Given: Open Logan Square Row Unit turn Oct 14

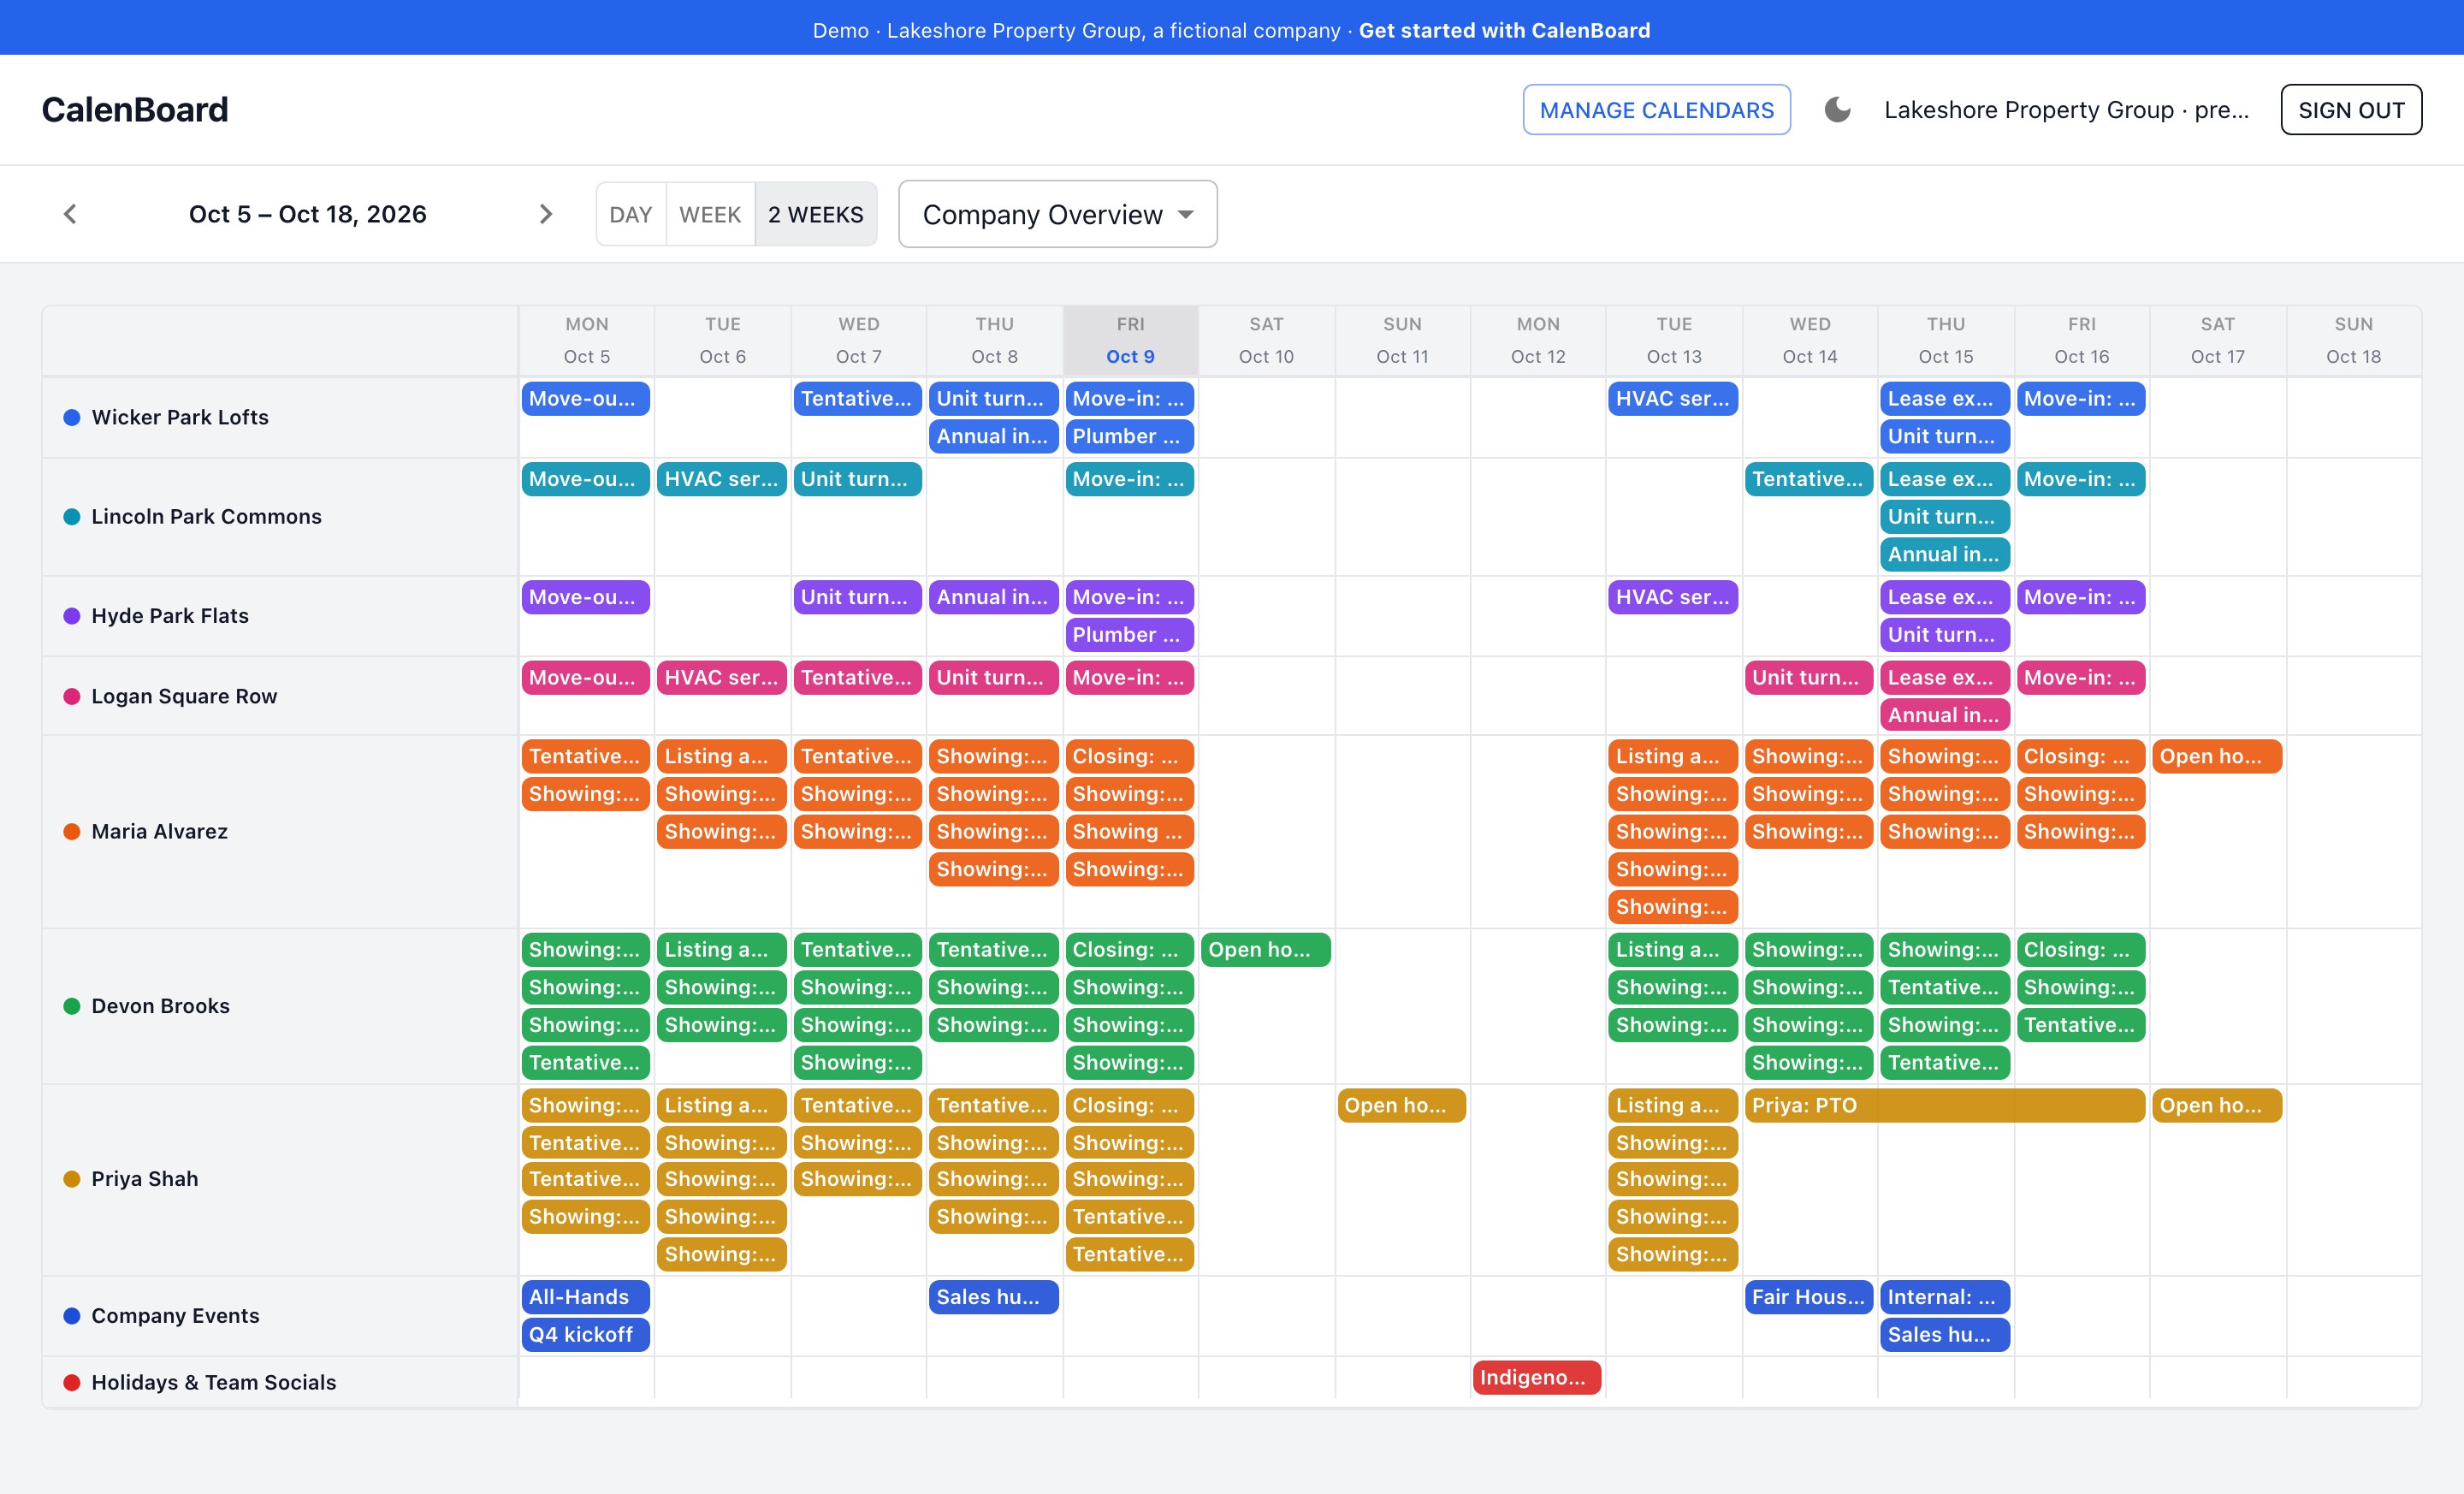Looking at the screenshot, I should click(x=1809, y=677).
